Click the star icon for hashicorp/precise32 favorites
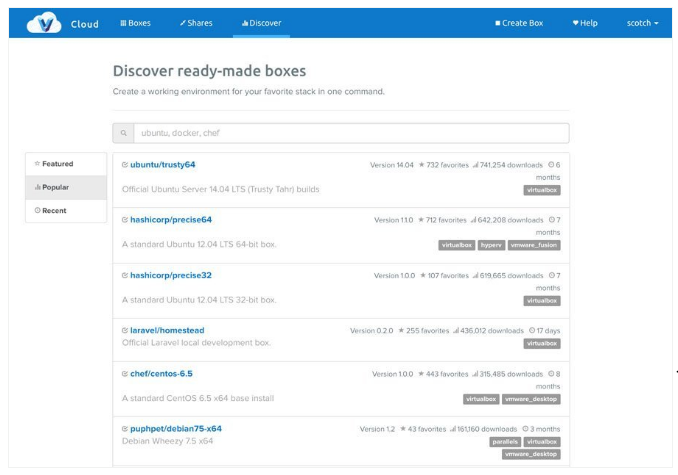Image resolution: width=678 pixels, height=475 pixels. point(422,275)
